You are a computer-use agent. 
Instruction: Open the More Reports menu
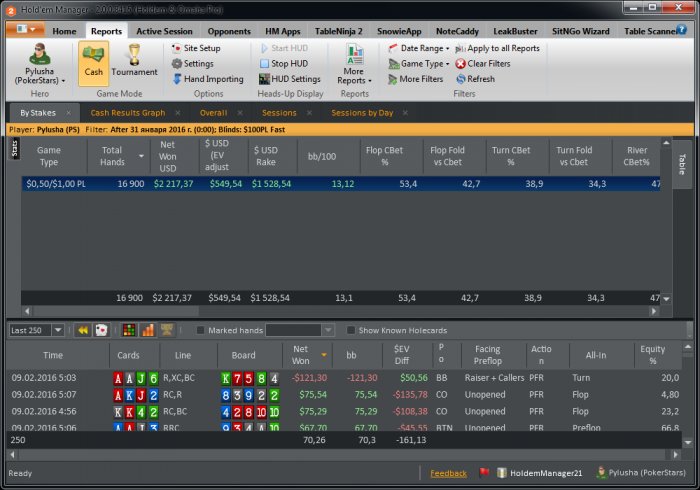click(x=354, y=64)
